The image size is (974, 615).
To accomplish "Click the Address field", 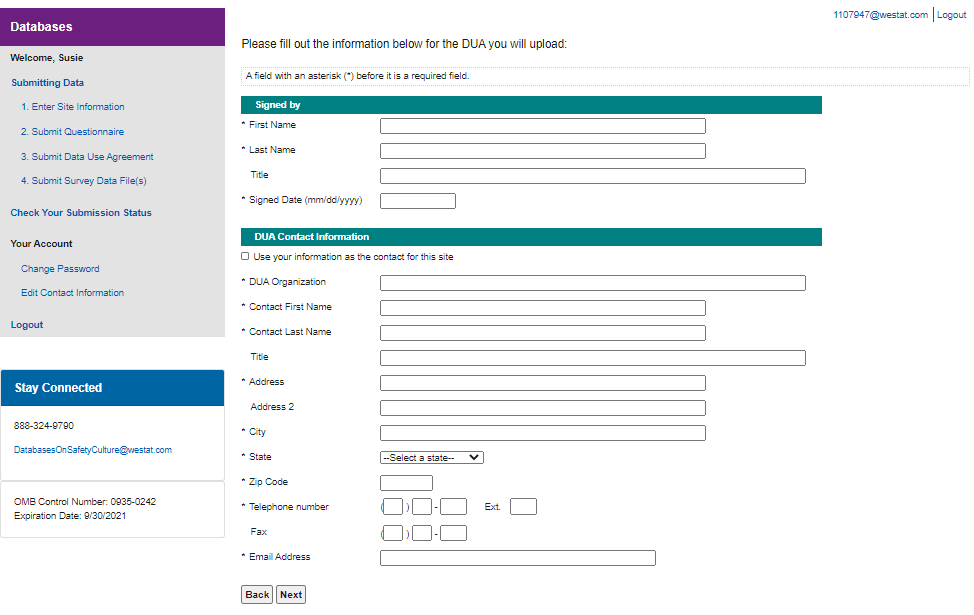I will tap(543, 383).
